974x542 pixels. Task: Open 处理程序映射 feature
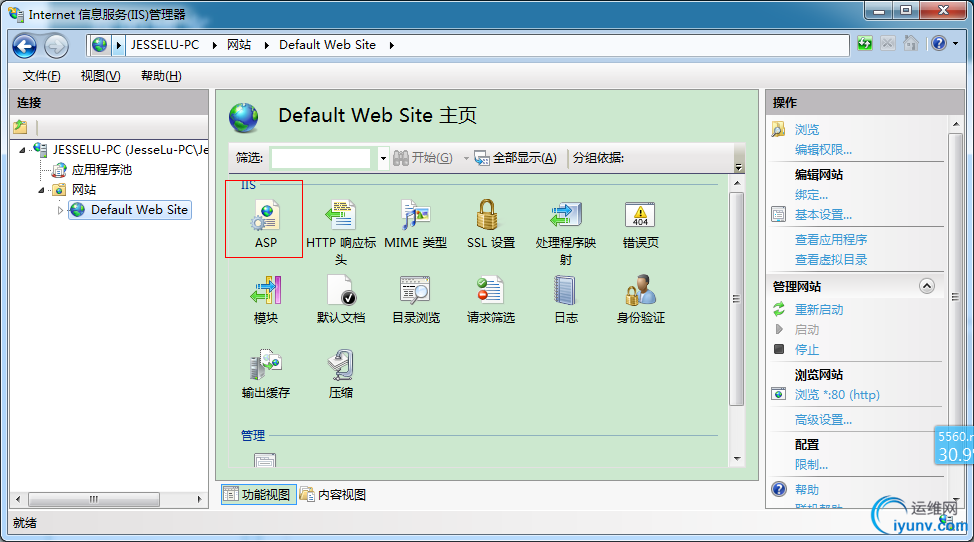point(566,232)
